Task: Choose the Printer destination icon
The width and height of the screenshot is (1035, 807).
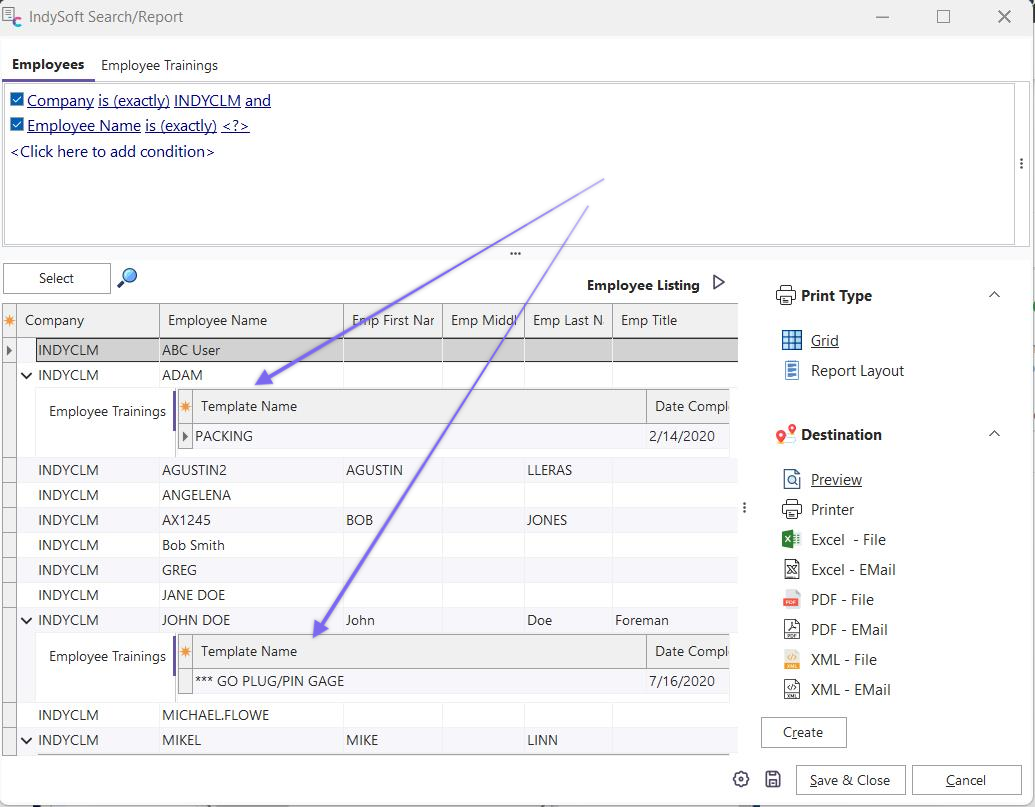Action: point(791,509)
